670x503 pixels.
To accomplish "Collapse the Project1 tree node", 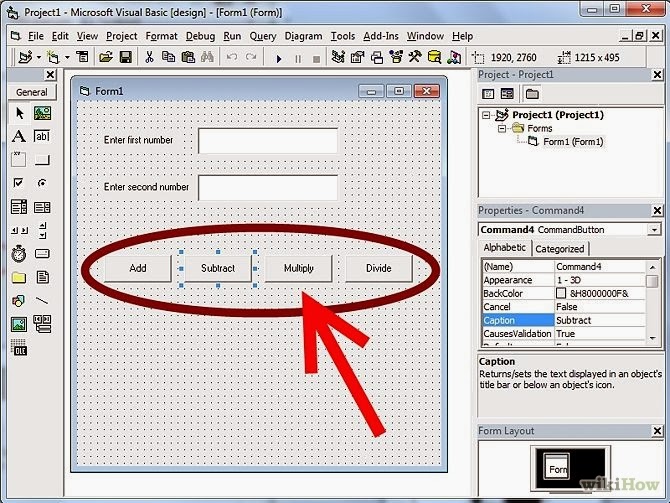I will tap(486, 115).
